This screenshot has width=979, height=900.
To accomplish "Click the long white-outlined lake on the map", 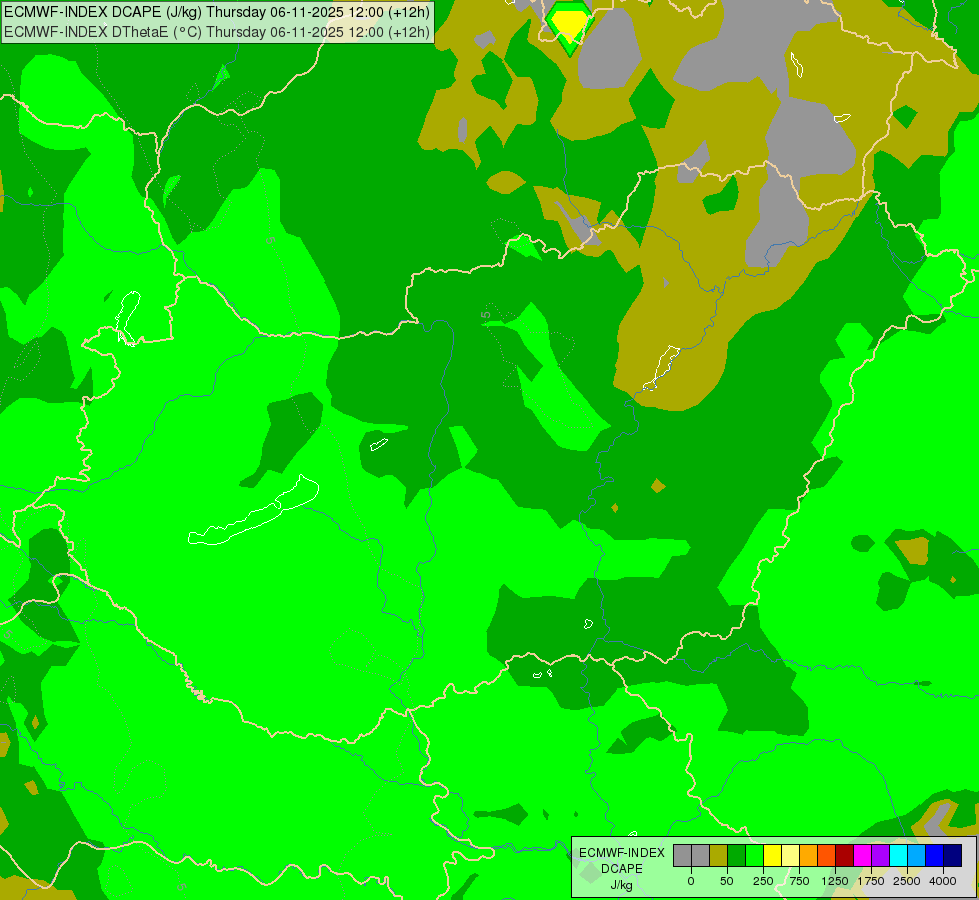I will coord(253,512).
